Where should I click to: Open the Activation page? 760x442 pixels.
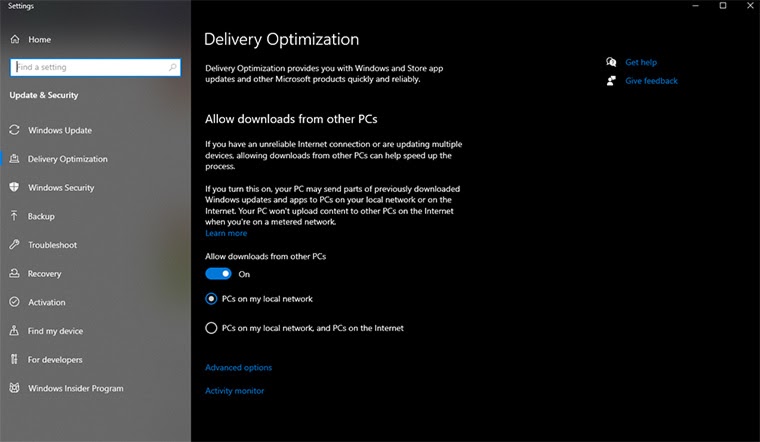(x=47, y=302)
